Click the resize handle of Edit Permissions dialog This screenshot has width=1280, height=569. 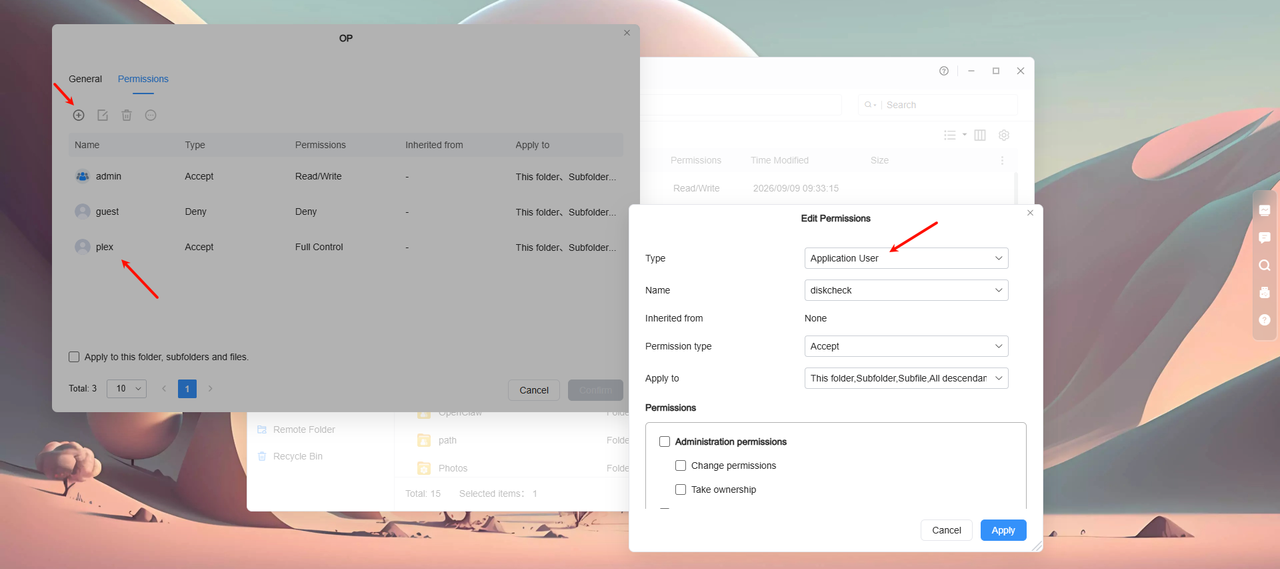[x=1037, y=546]
